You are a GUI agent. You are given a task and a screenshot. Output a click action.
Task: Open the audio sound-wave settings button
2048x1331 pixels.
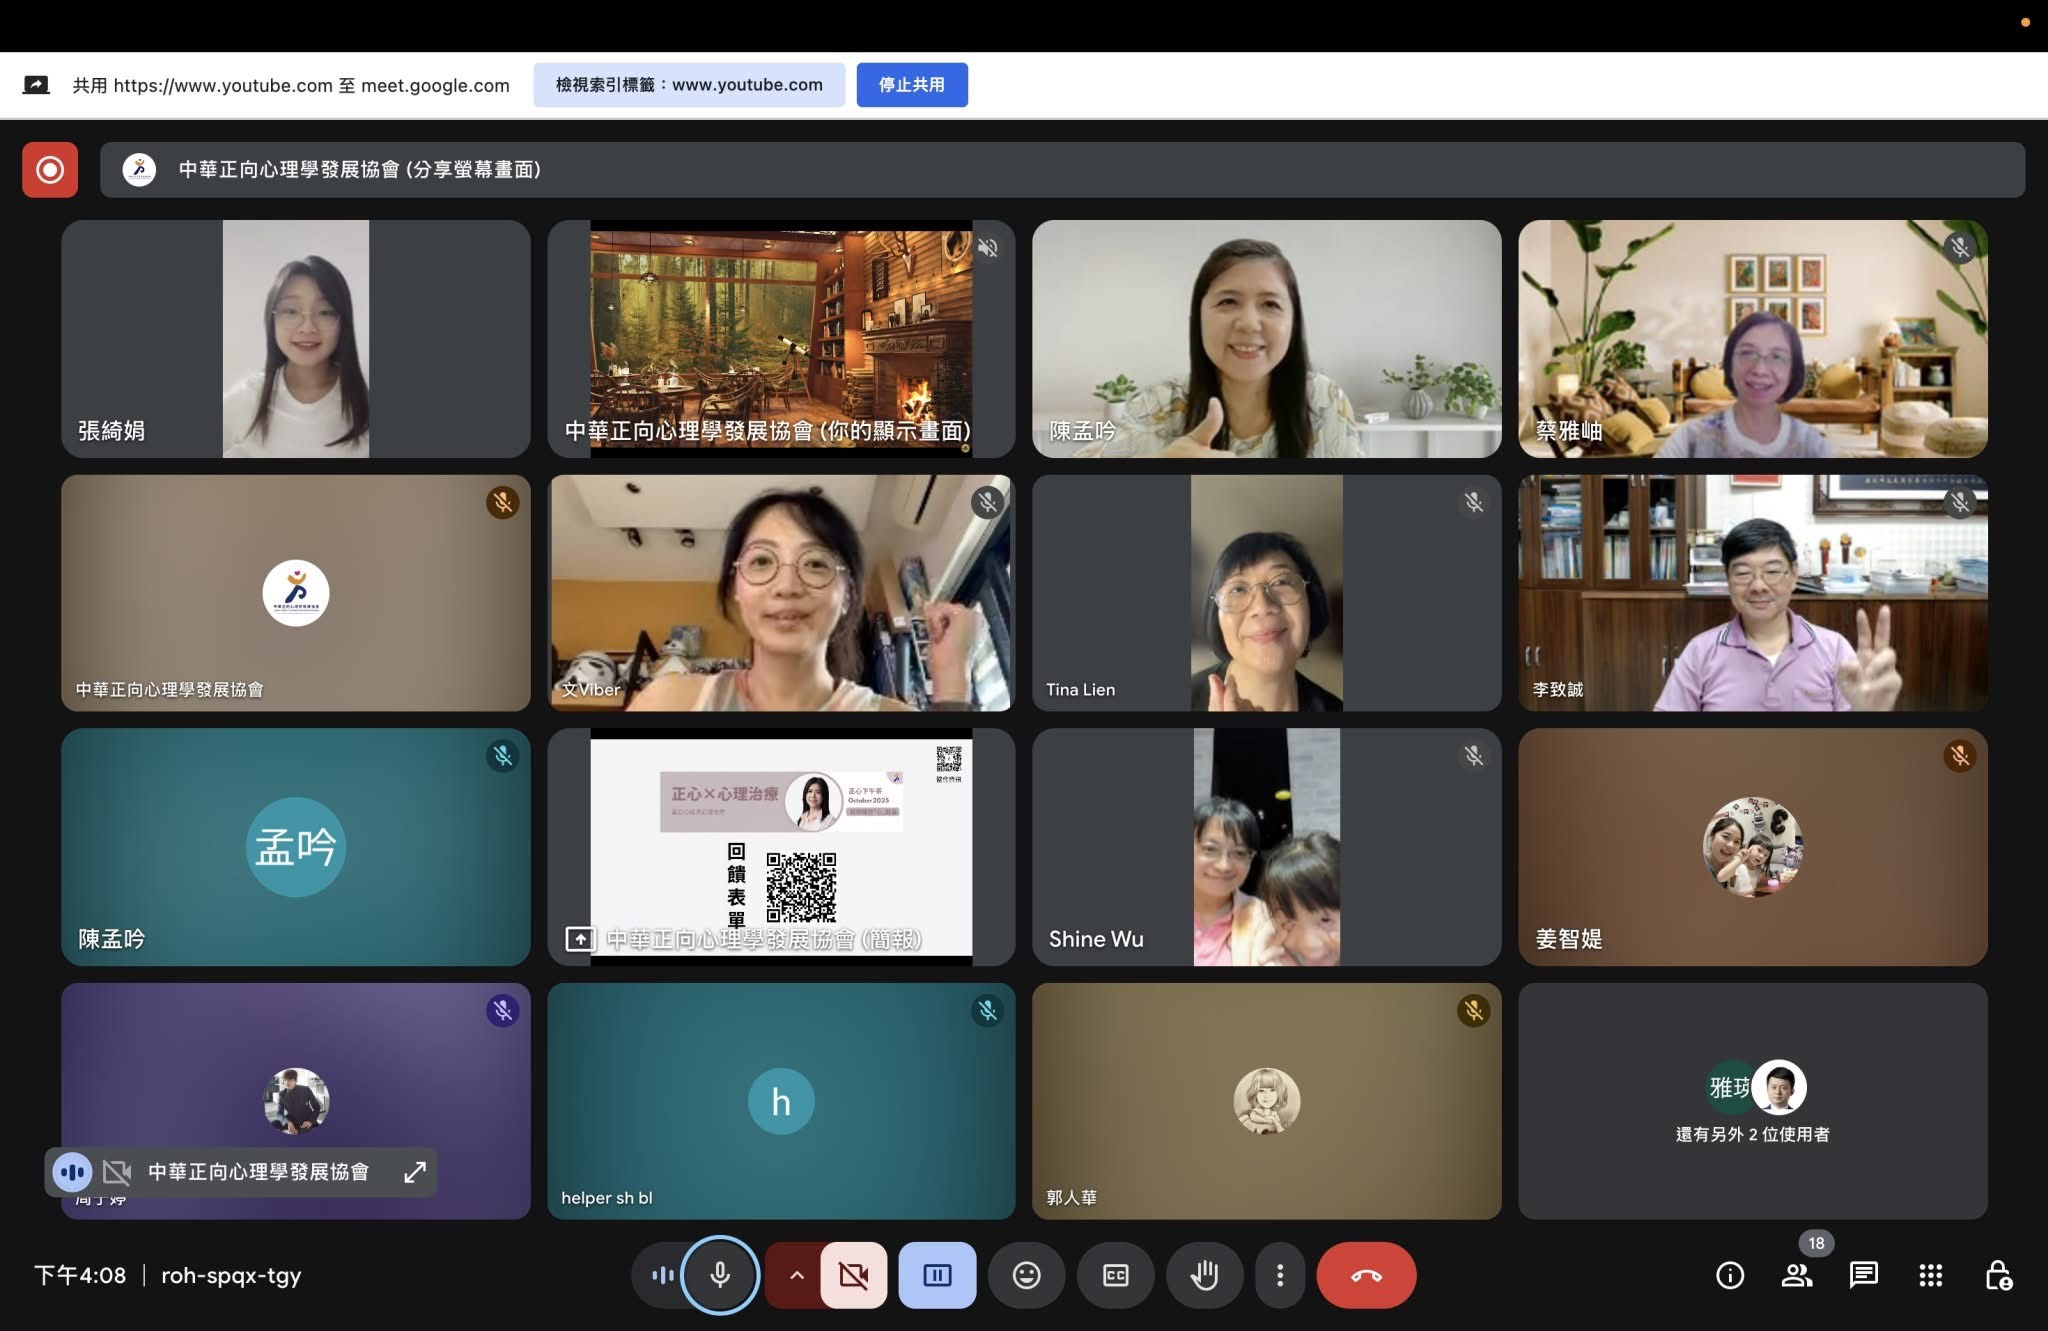coord(661,1275)
